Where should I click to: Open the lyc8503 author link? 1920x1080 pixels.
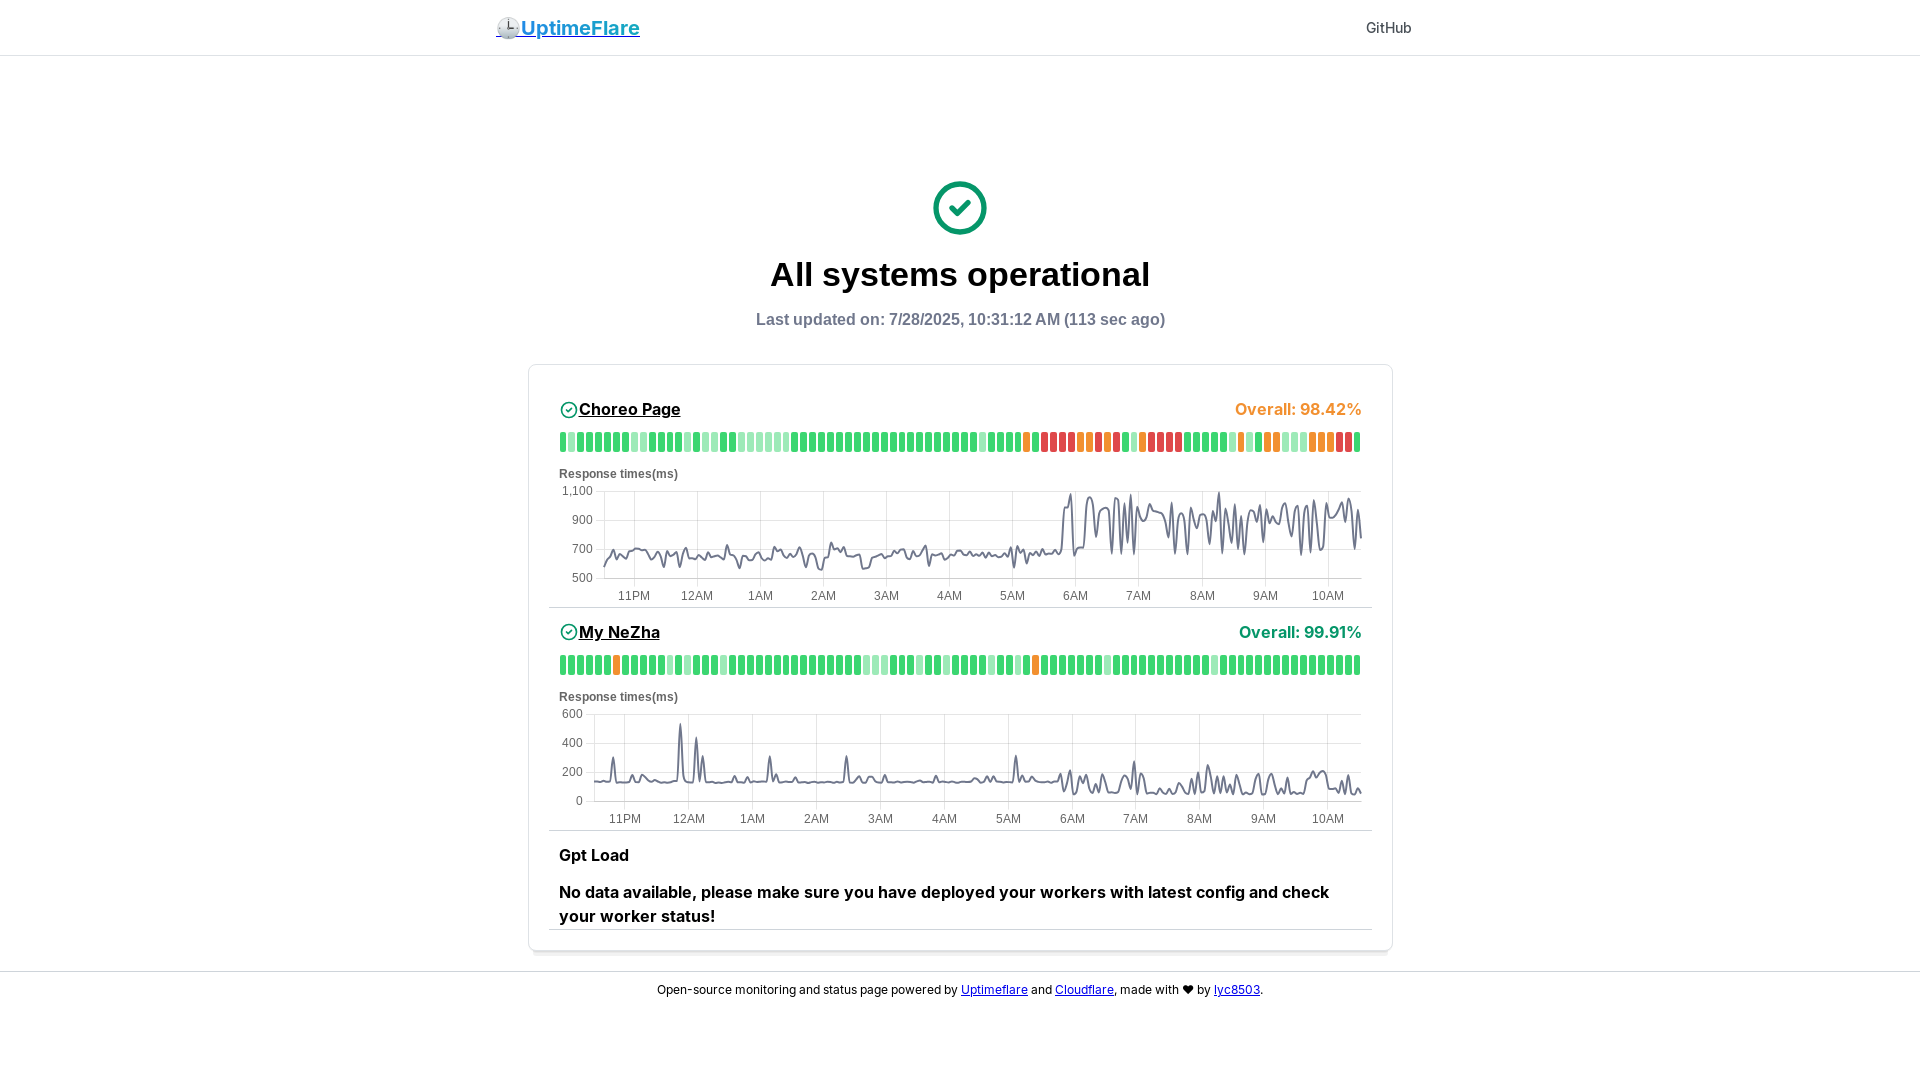(x=1237, y=990)
